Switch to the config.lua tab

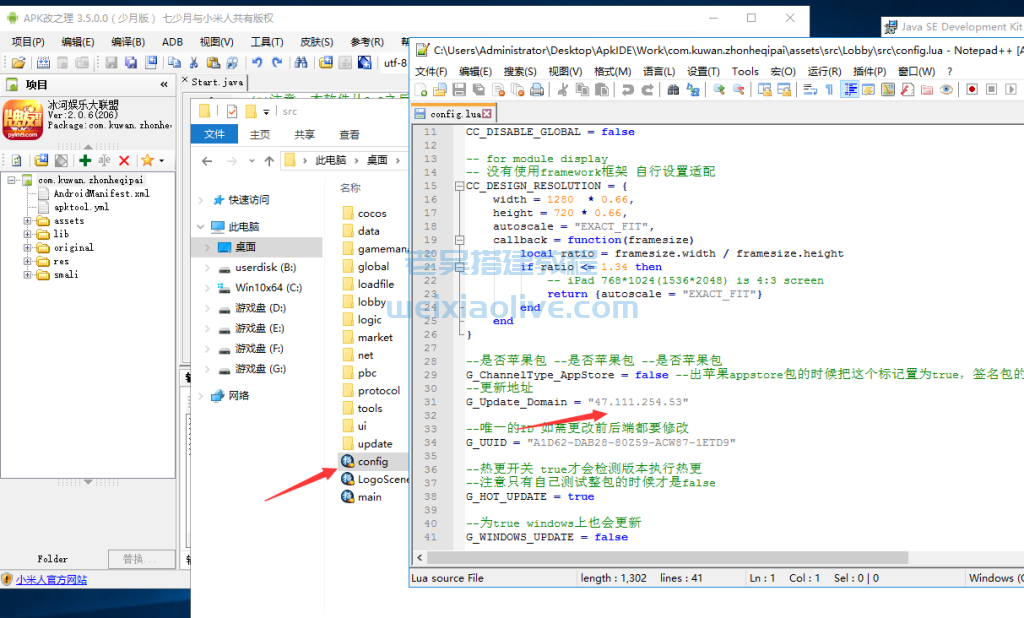coord(453,114)
